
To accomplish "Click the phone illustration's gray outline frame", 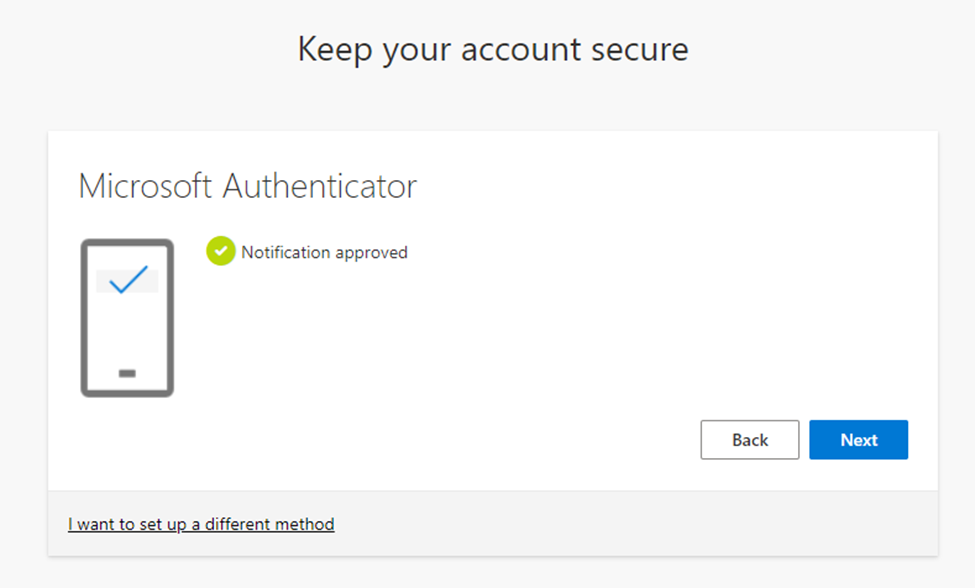I will [x=83, y=318].
